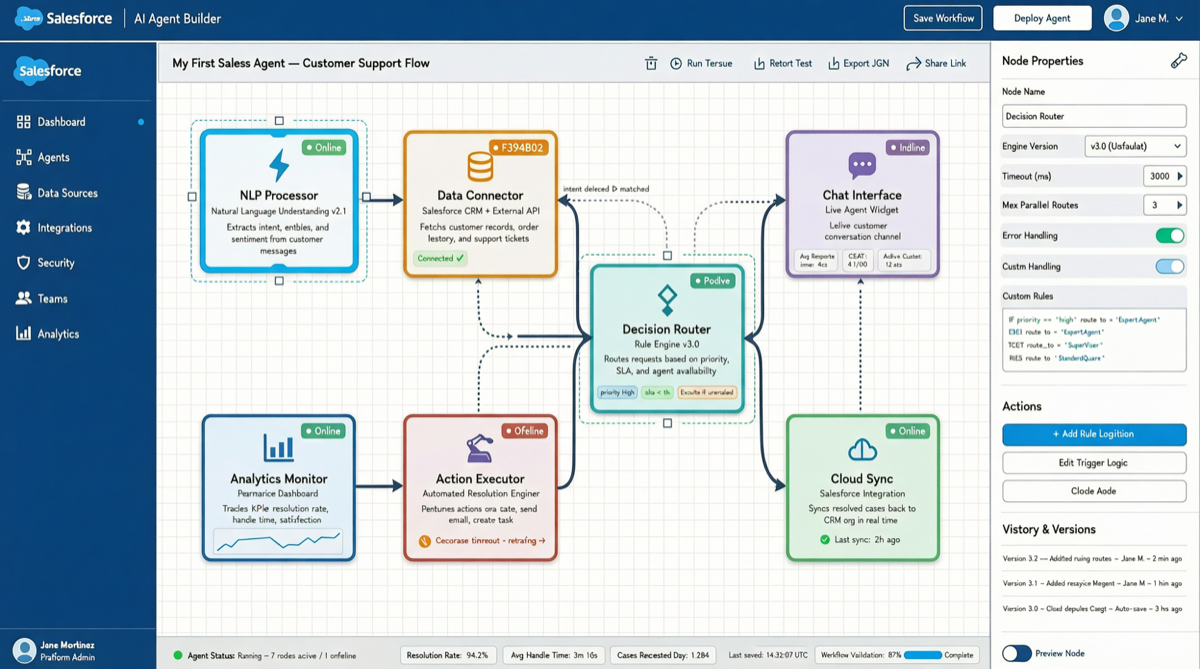Click the Edit Trigger Logic button
Image resolution: width=1200 pixels, height=669 pixels.
point(1094,463)
